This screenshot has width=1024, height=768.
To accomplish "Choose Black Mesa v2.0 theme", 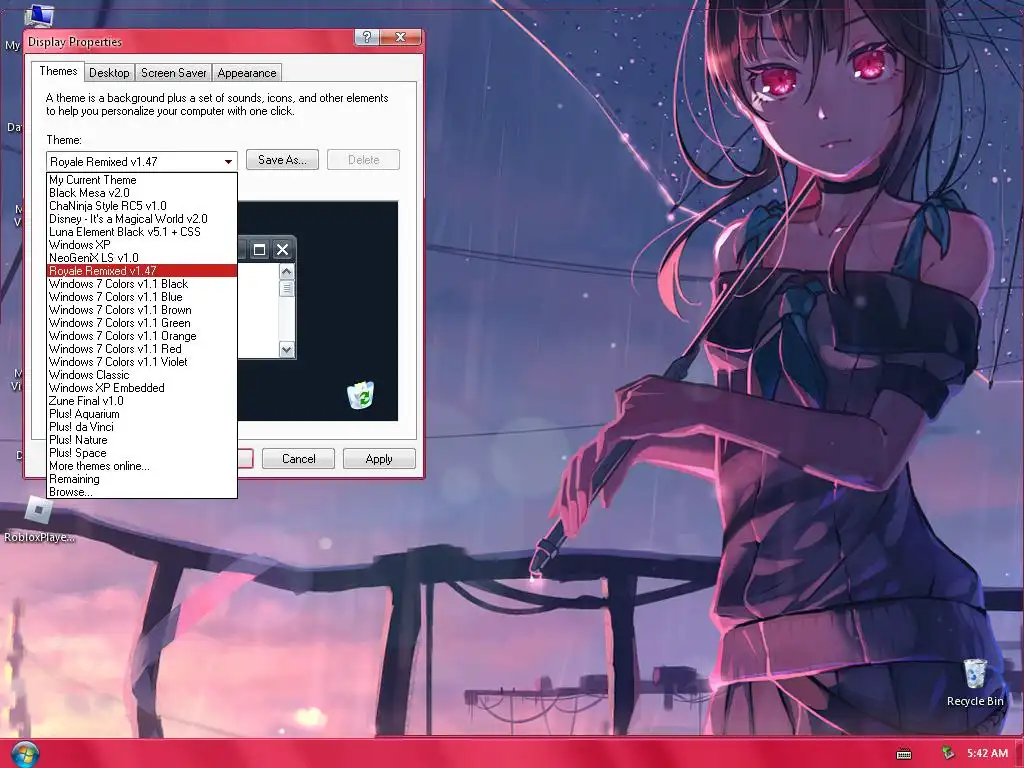I will 142,193.
